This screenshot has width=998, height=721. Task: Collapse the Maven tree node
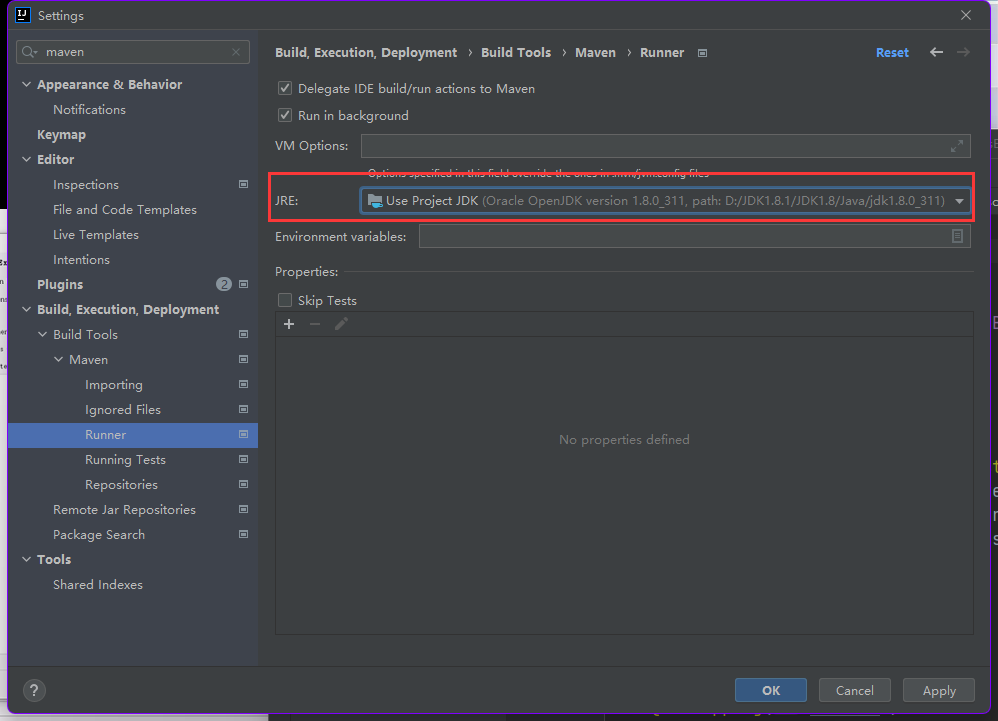59,360
